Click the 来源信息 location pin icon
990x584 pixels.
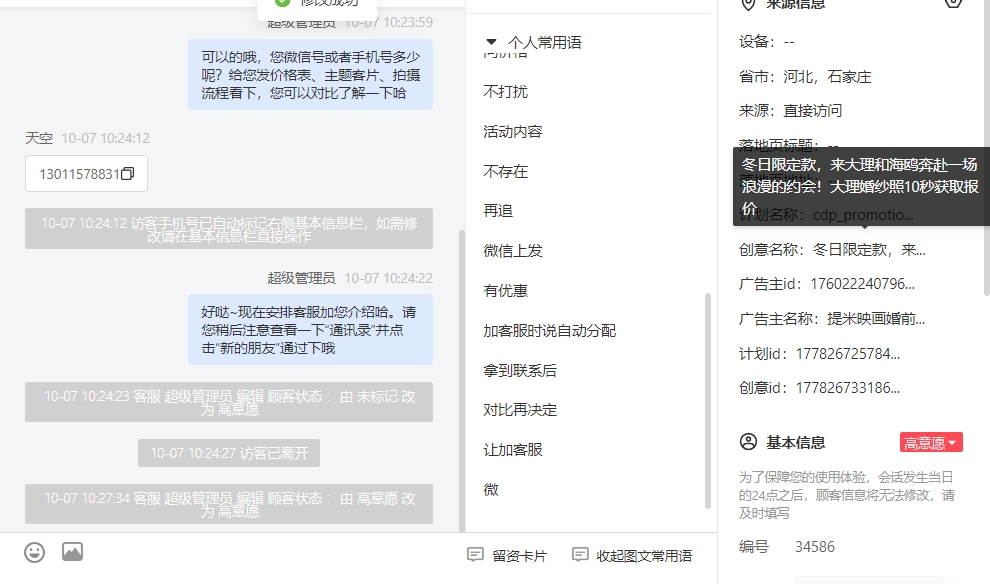click(748, 4)
